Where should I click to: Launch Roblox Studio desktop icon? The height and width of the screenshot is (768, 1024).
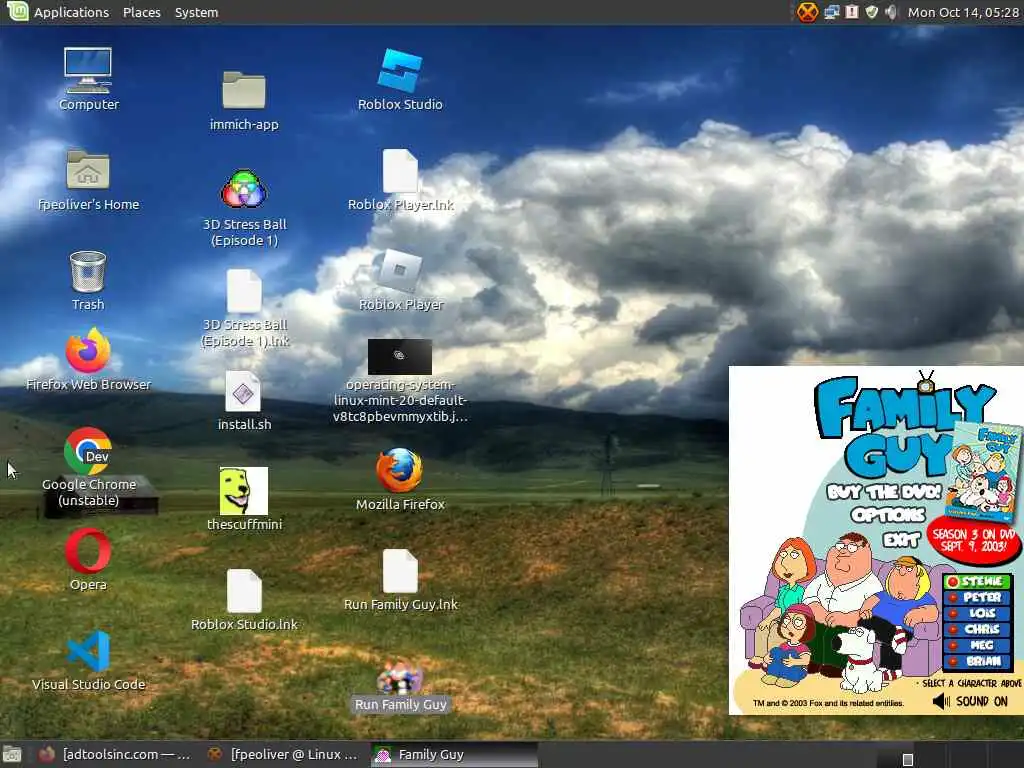click(400, 71)
